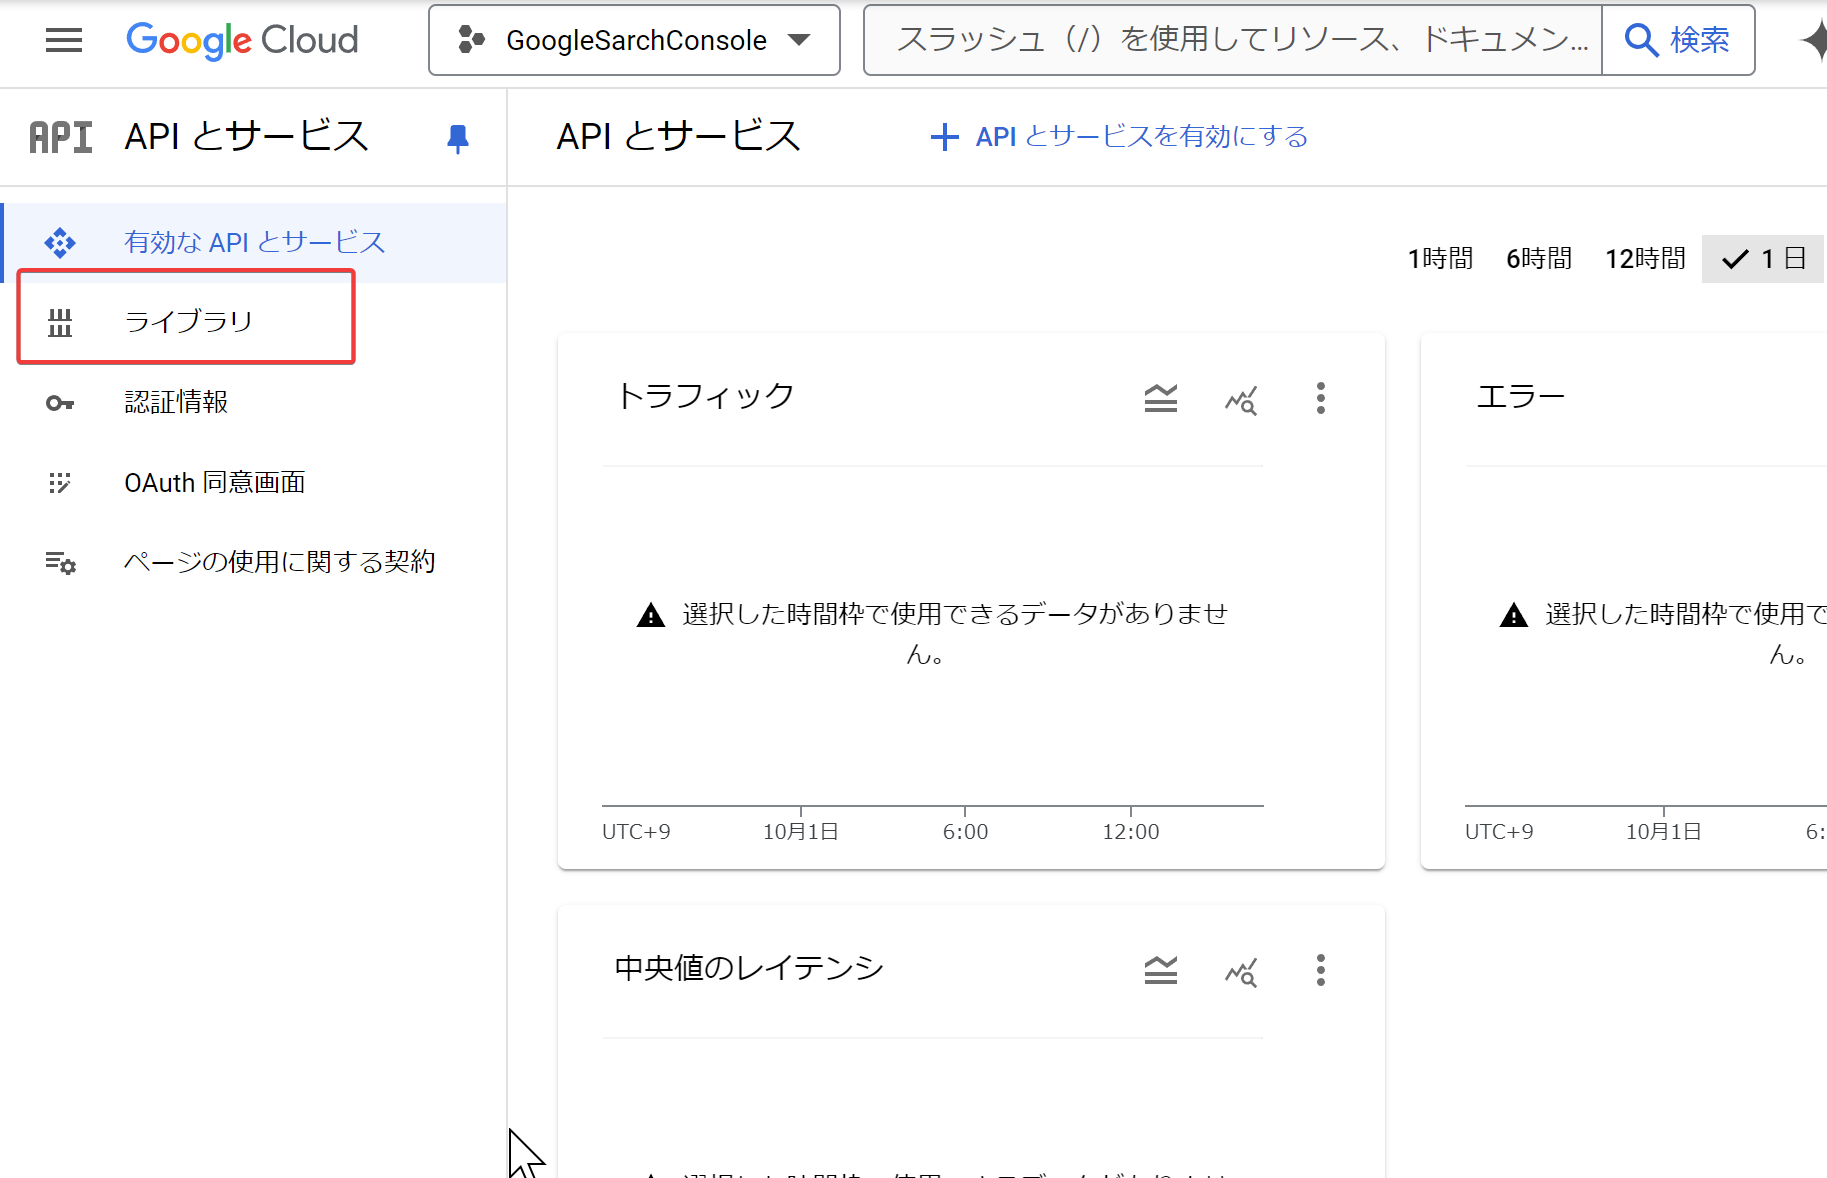The image size is (1827, 1178).
Task: Toggle legend icon on トラフィック chart
Action: (x=1160, y=398)
